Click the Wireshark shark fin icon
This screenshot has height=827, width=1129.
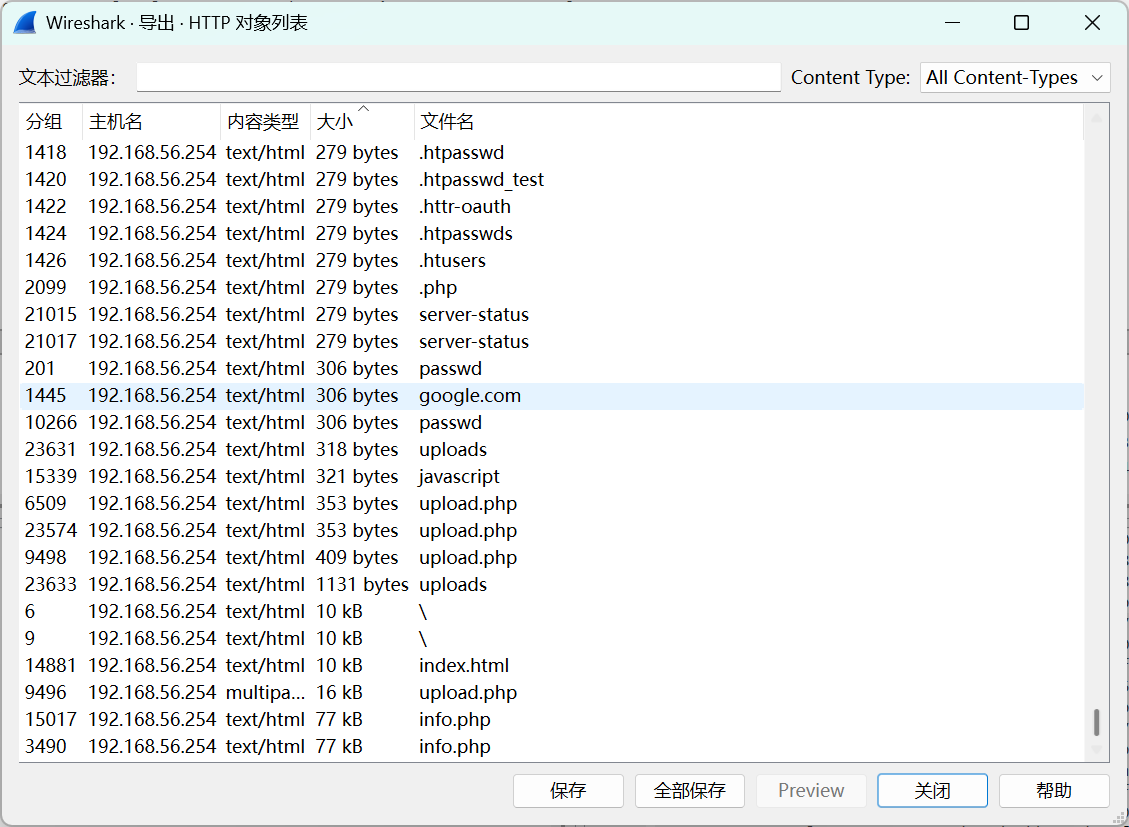click(x=25, y=23)
